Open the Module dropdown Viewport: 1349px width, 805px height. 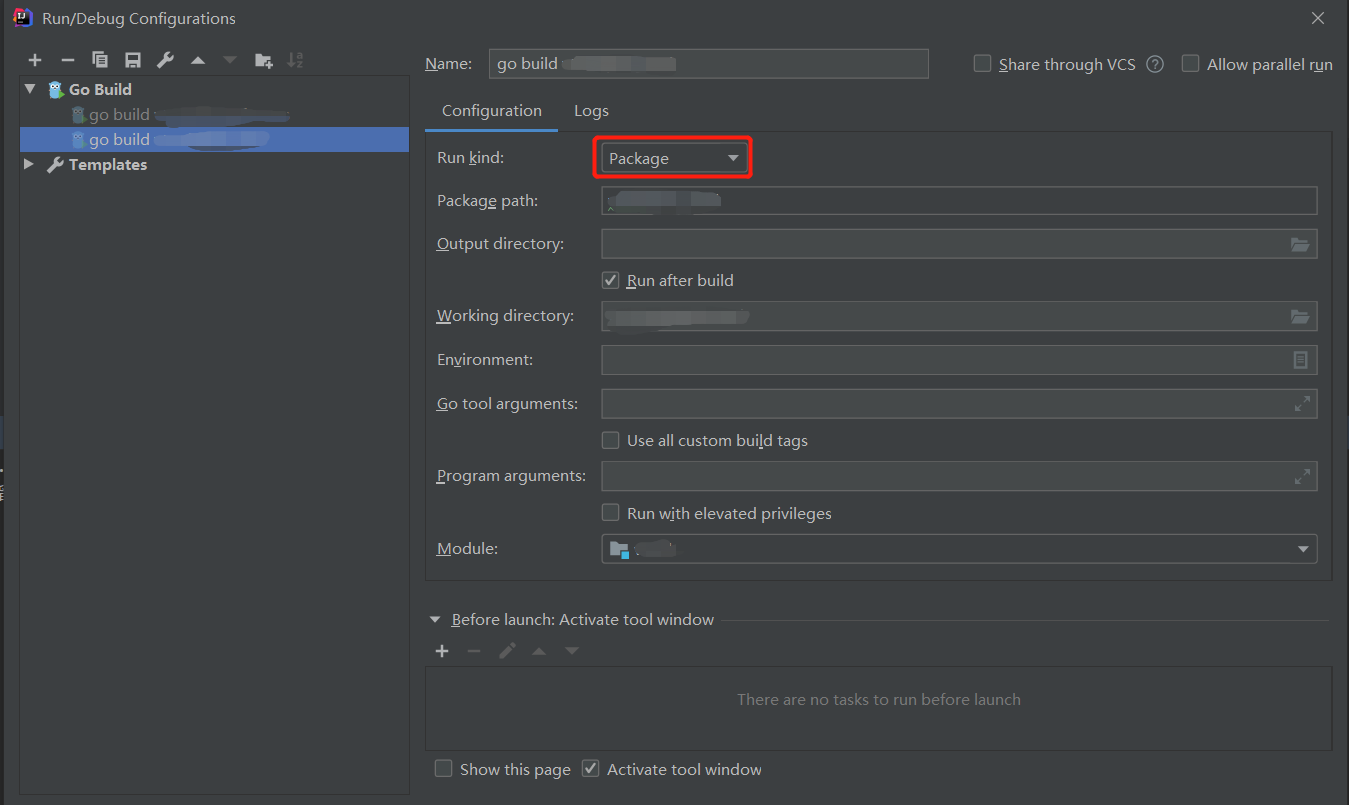point(1303,548)
